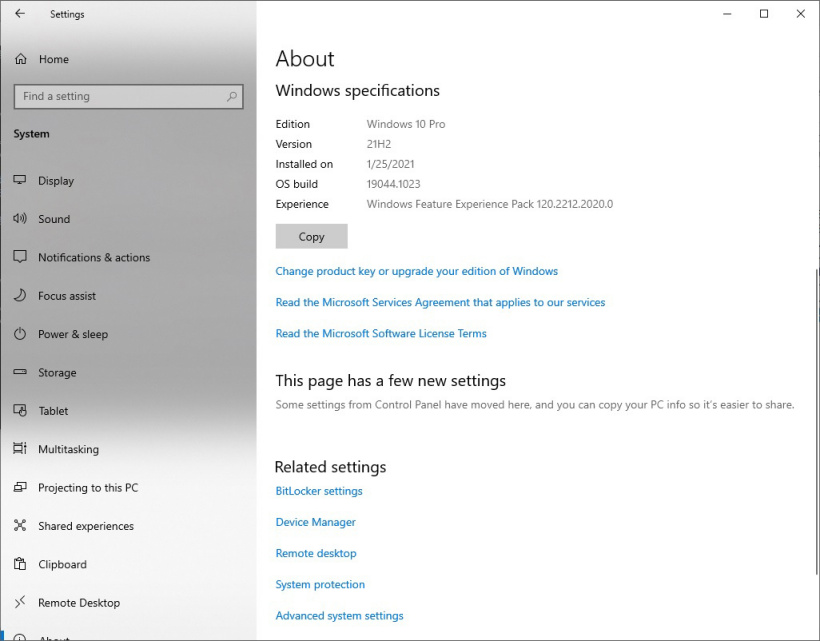Open Sound settings

point(54,219)
